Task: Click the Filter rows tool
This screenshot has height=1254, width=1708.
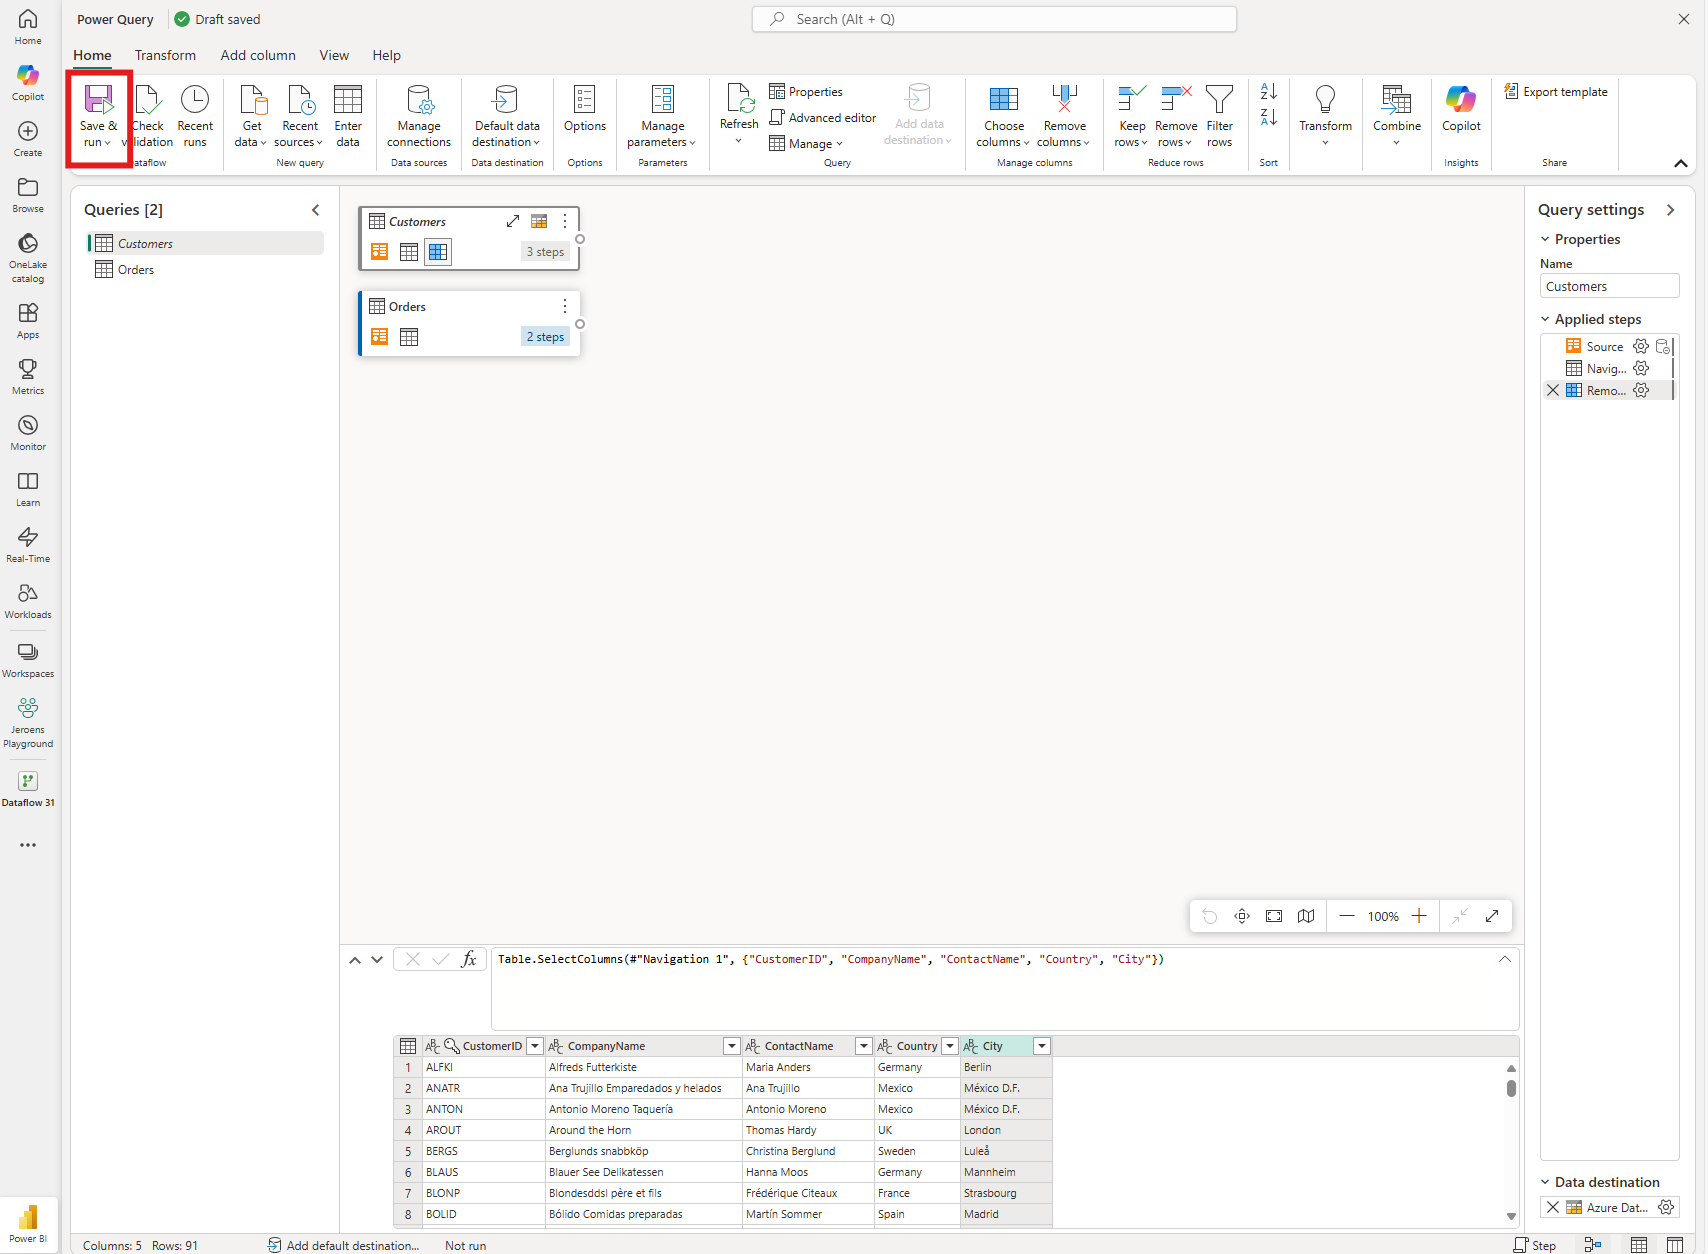Action: click(1220, 117)
